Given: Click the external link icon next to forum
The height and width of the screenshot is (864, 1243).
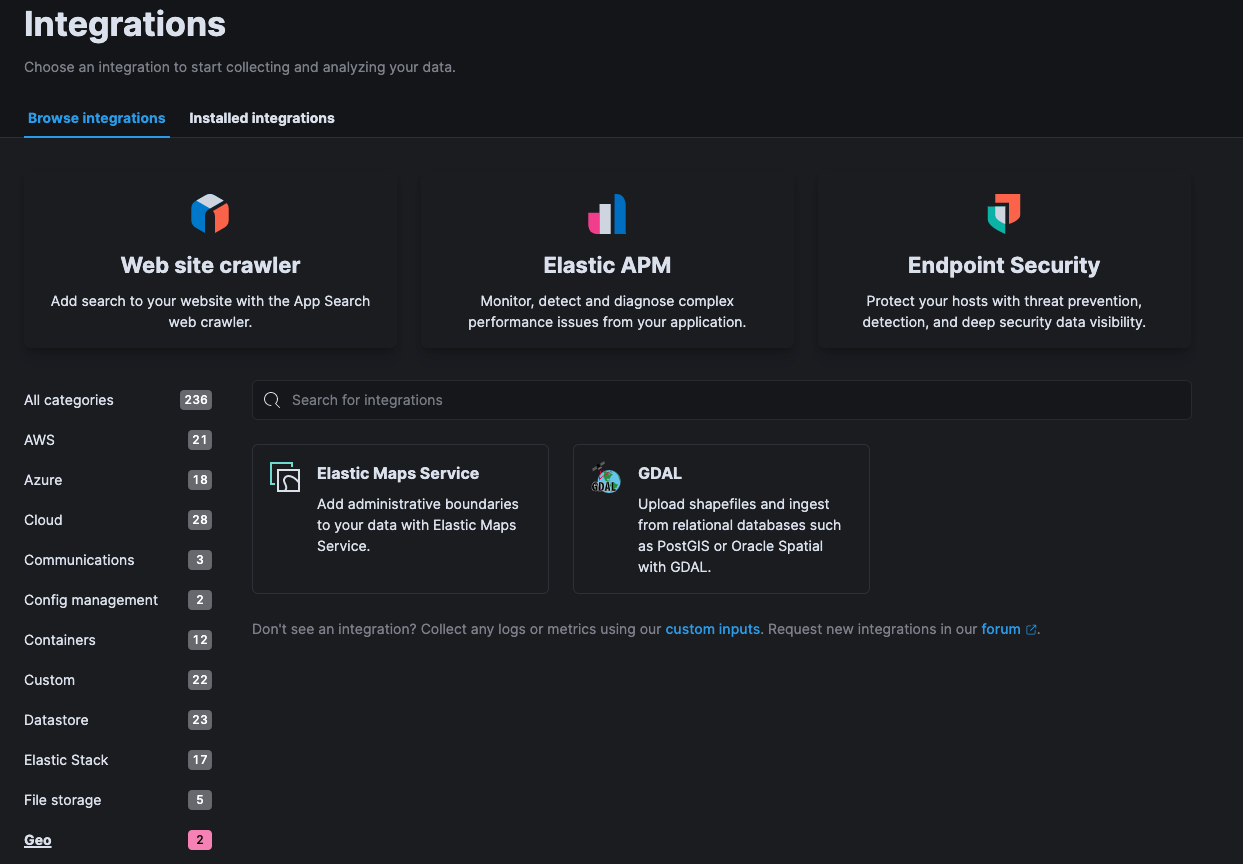Looking at the screenshot, I should click(1031, 630).
